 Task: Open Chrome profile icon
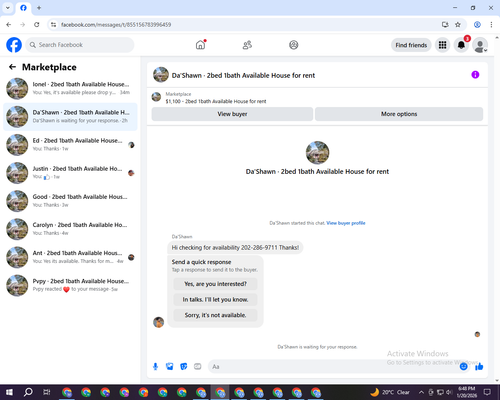pos(477,25)
